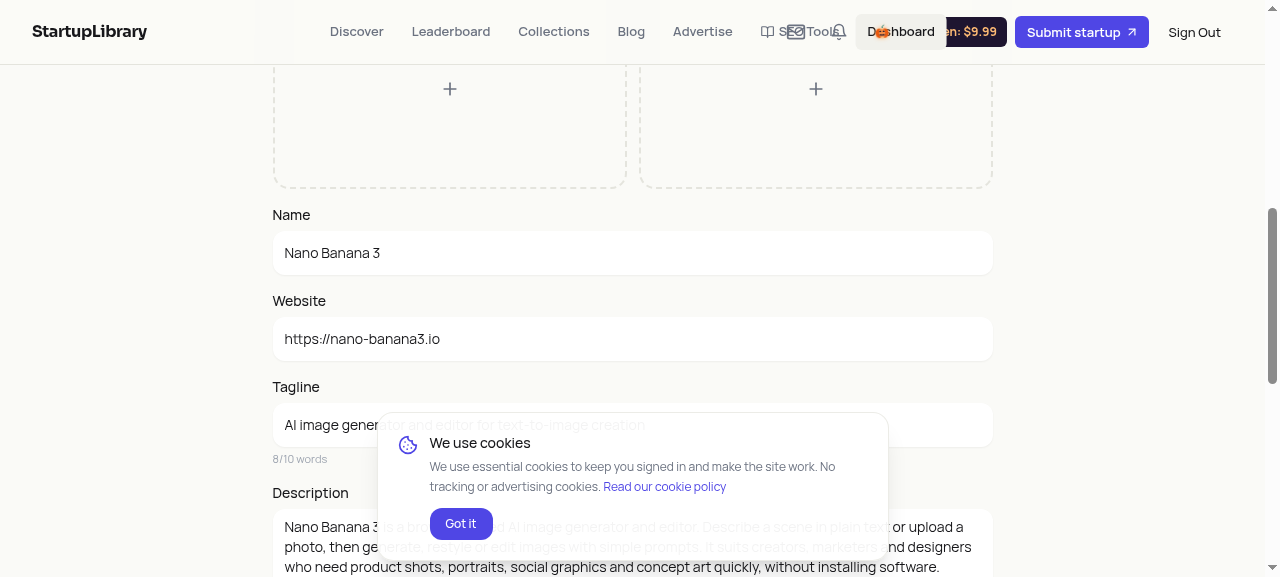Dismiss cookies with Got it button
The image size is (1280, 577).
coord(461,524)
